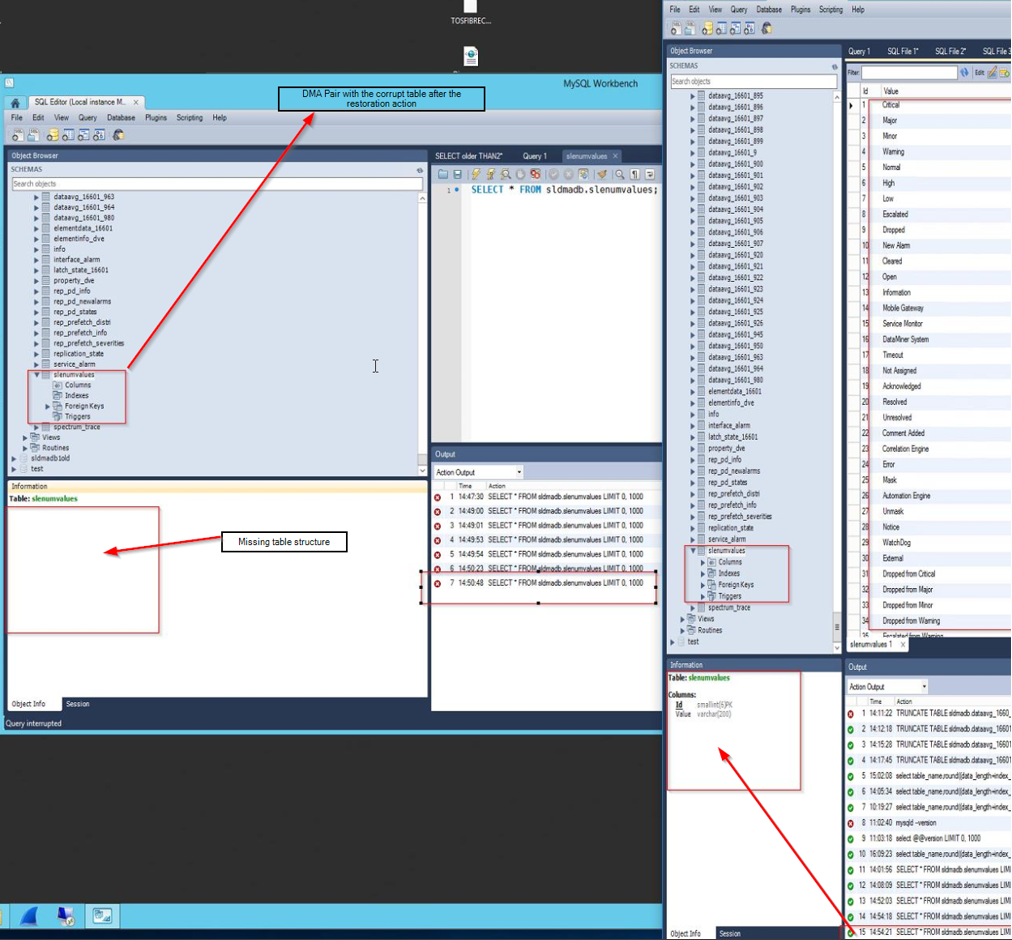This screenshot has height=940, width=1012.
Task: Click left Object Browser vertical scrollbar
Action: coord(423,334)
